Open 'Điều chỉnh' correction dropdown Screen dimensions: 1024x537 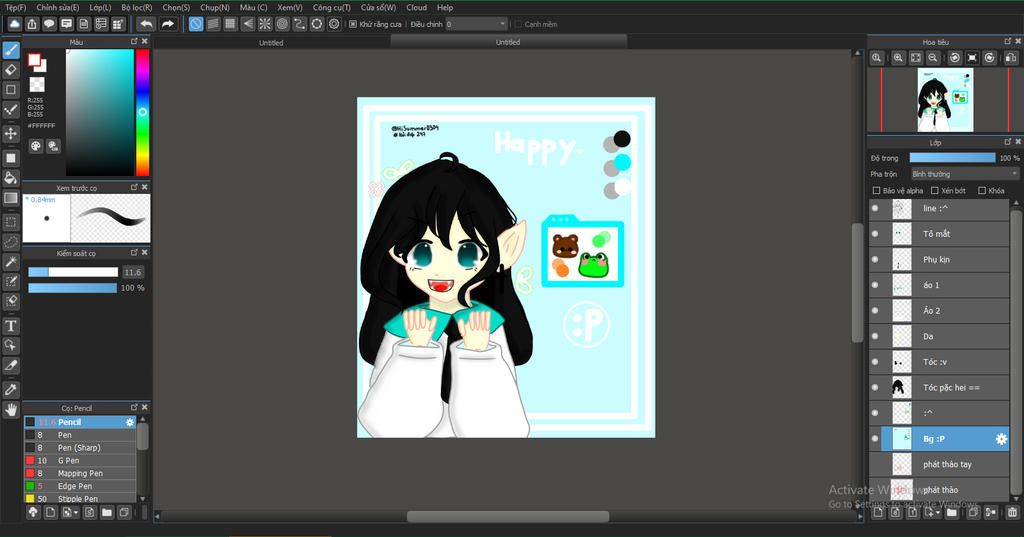pyautogui.click(x=477, y=24)
